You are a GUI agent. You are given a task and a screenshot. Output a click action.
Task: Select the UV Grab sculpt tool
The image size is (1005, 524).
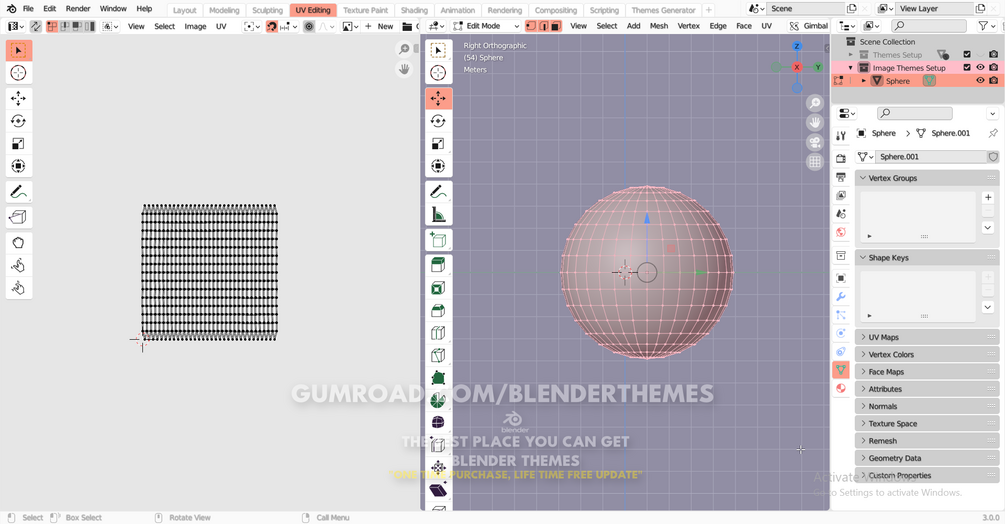19,243
